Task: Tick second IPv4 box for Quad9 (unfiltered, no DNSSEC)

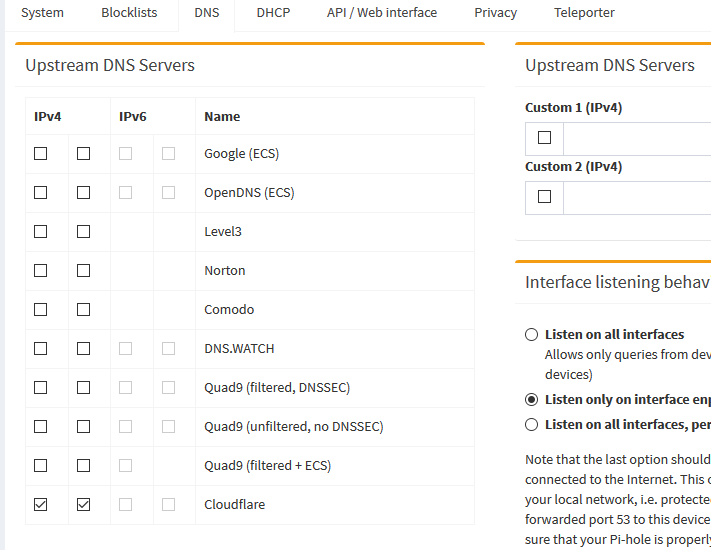Action: click(x=84, y=427)
